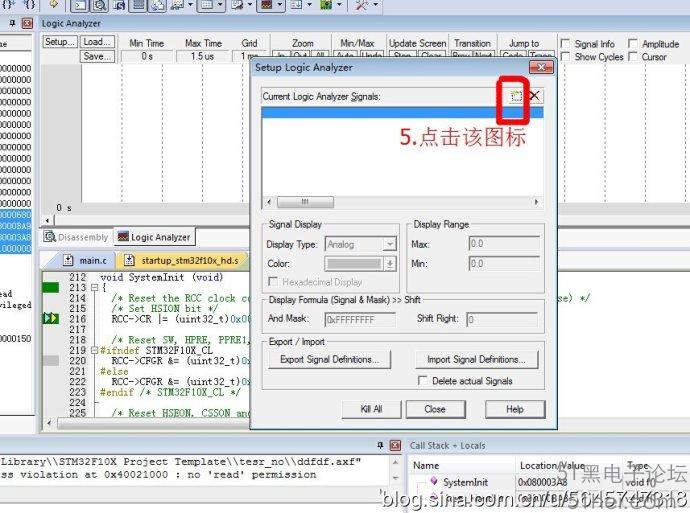Click the signals list horizontal scrollbar thumb
Screen dimensions: 690x513
(305, 202)
